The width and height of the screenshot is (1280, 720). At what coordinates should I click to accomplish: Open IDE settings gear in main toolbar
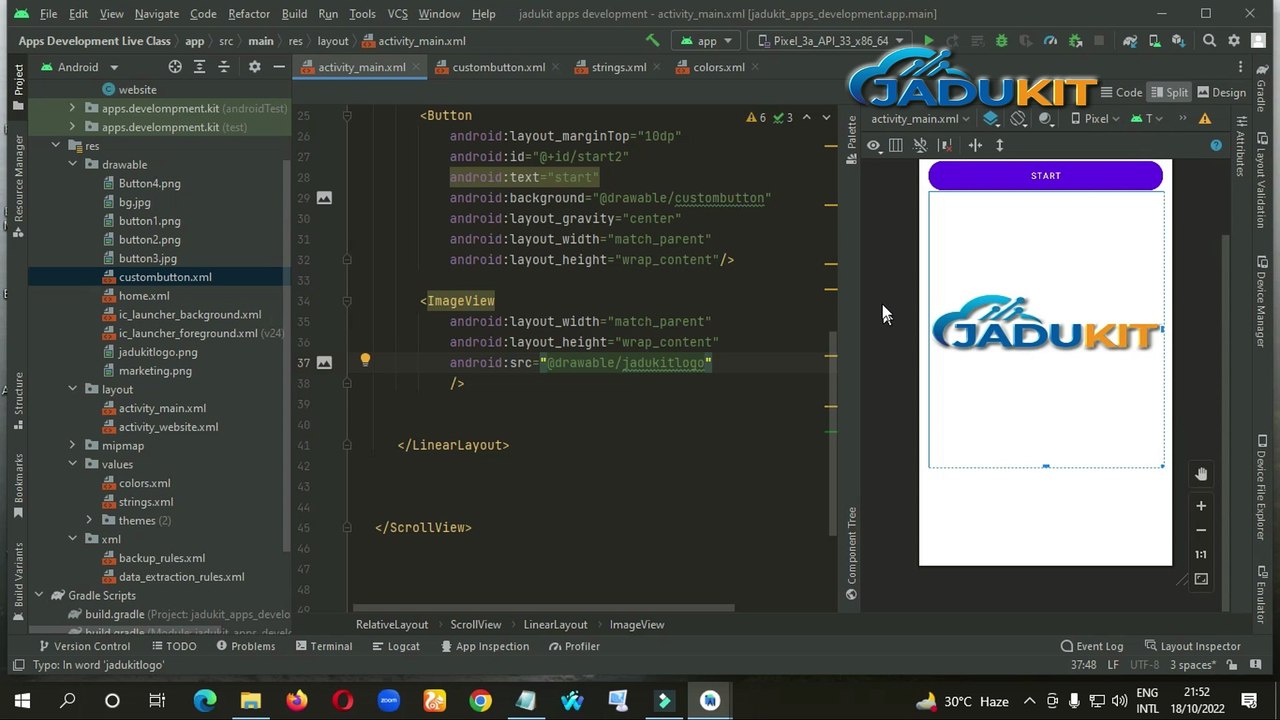(x=1234, y=41)
